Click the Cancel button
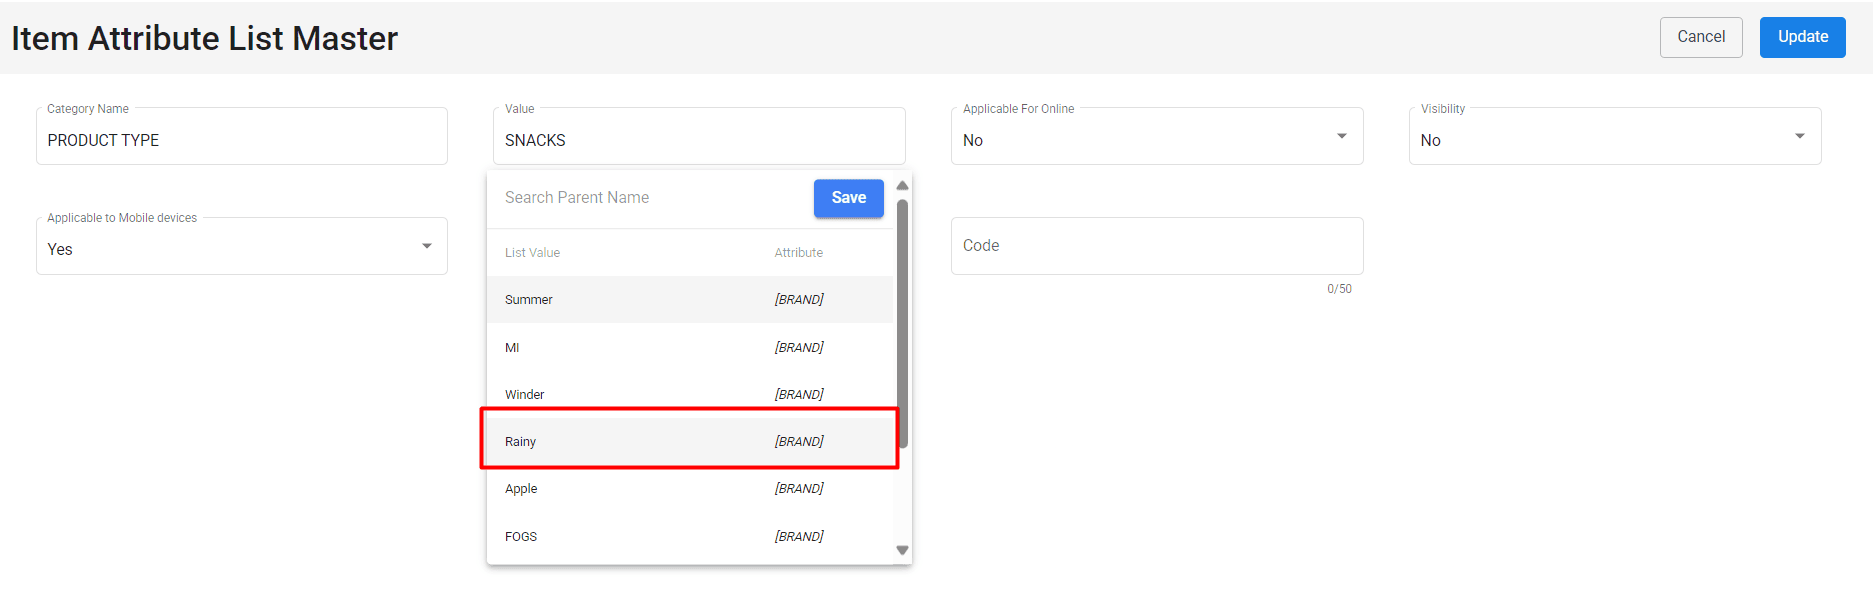This screenshot has width=1873, height=614. (x=1700, y=37)
